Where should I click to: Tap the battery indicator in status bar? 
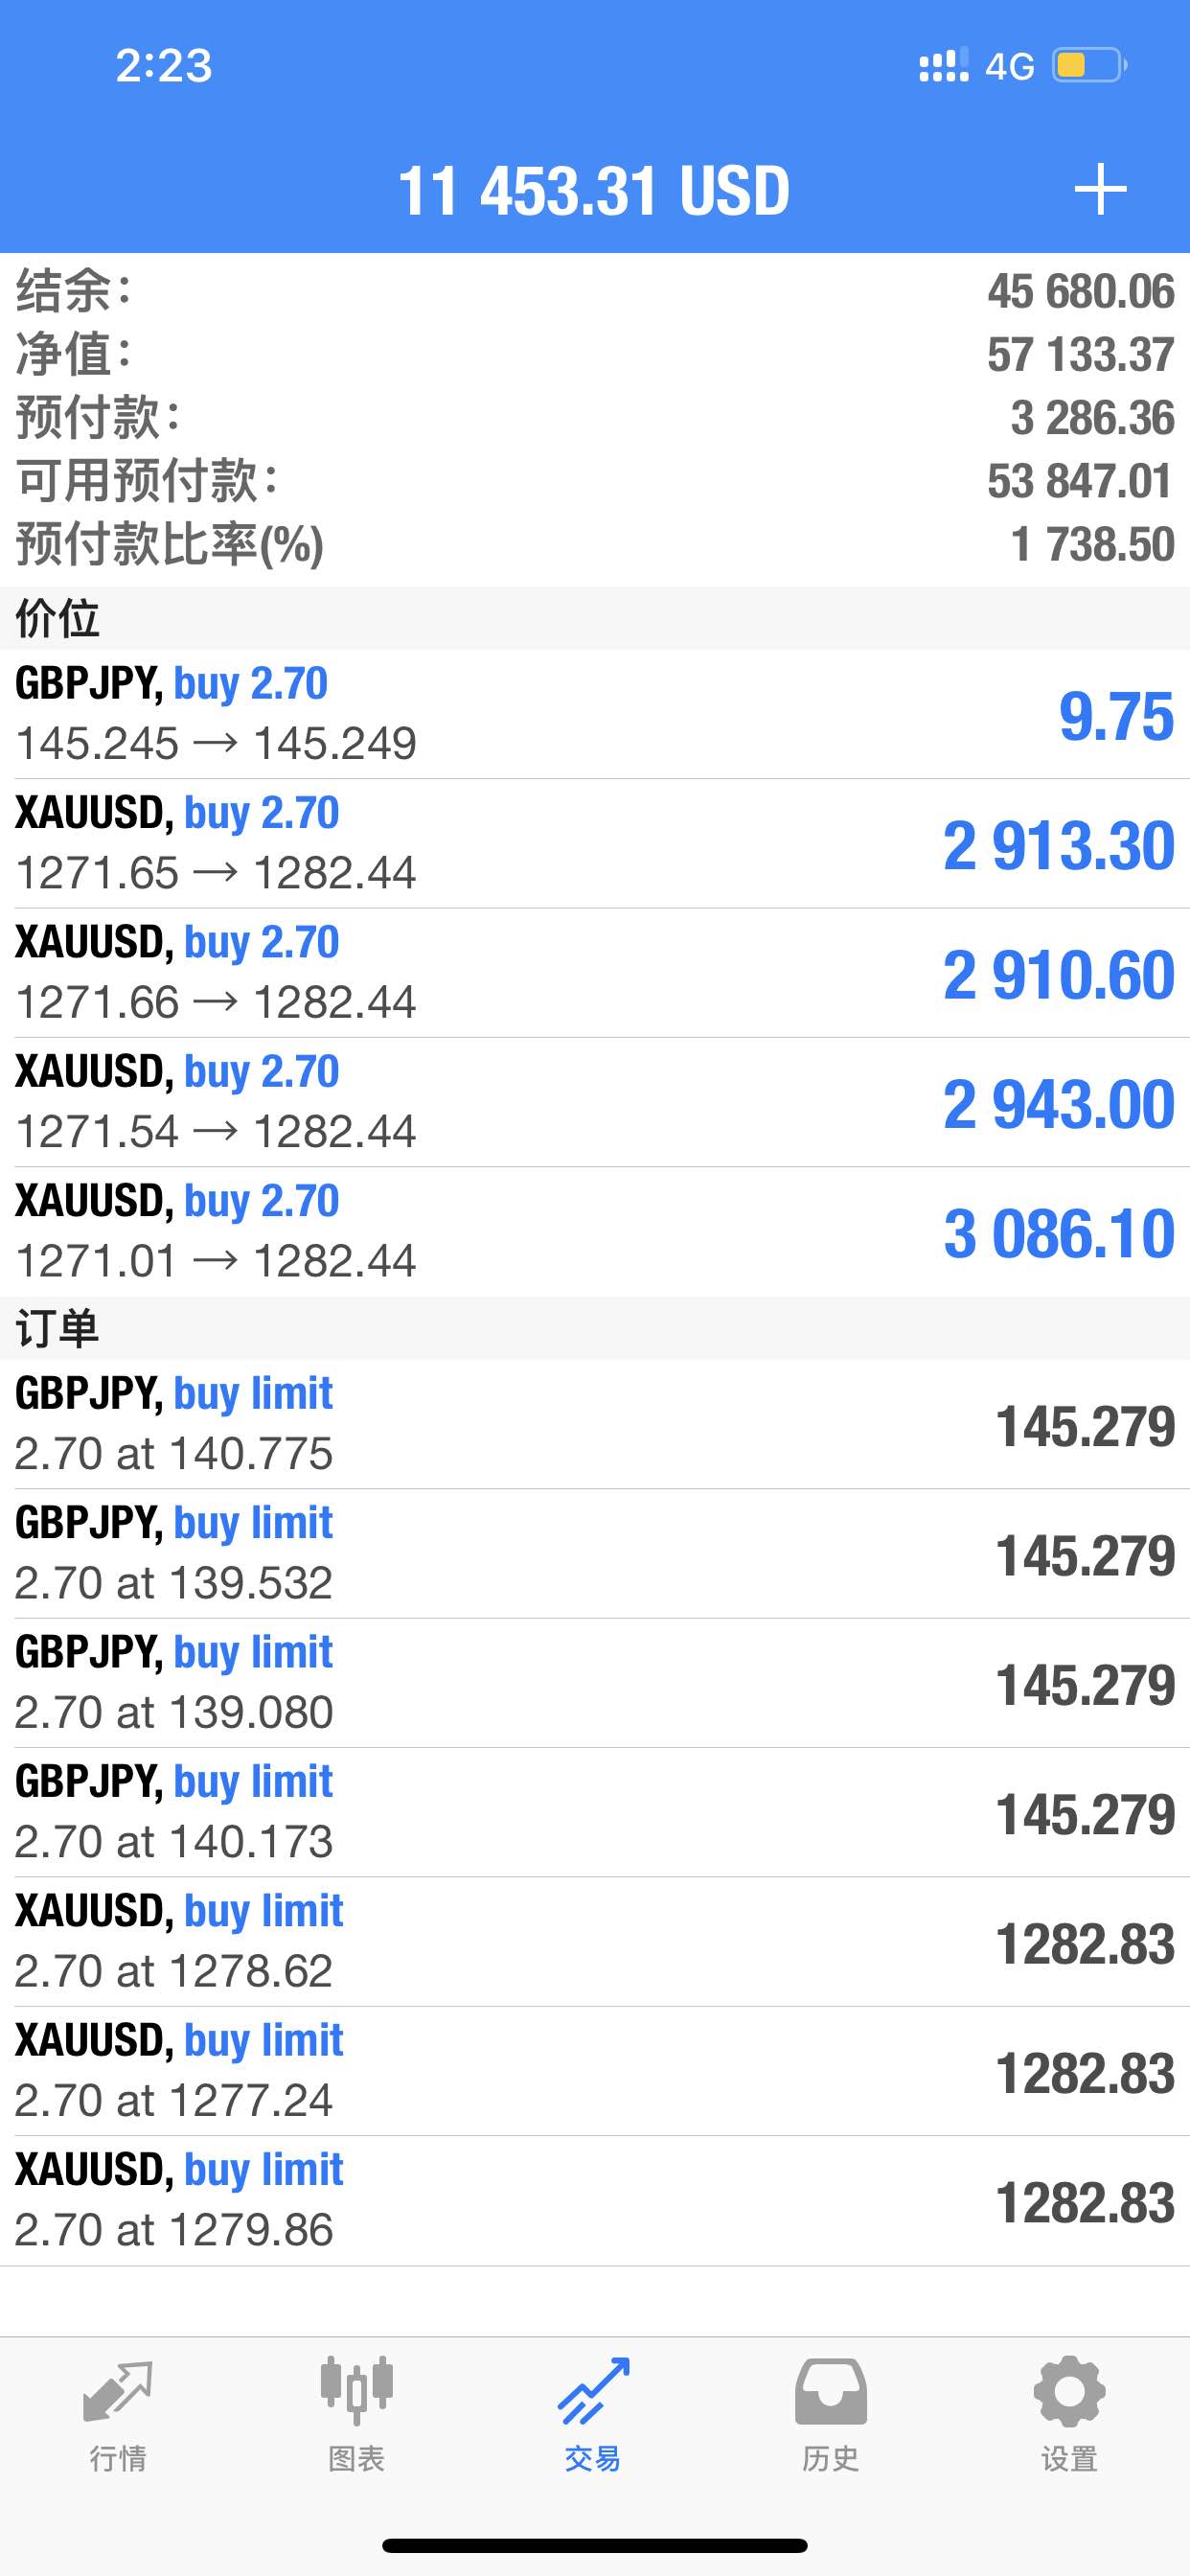(1090, 66)
